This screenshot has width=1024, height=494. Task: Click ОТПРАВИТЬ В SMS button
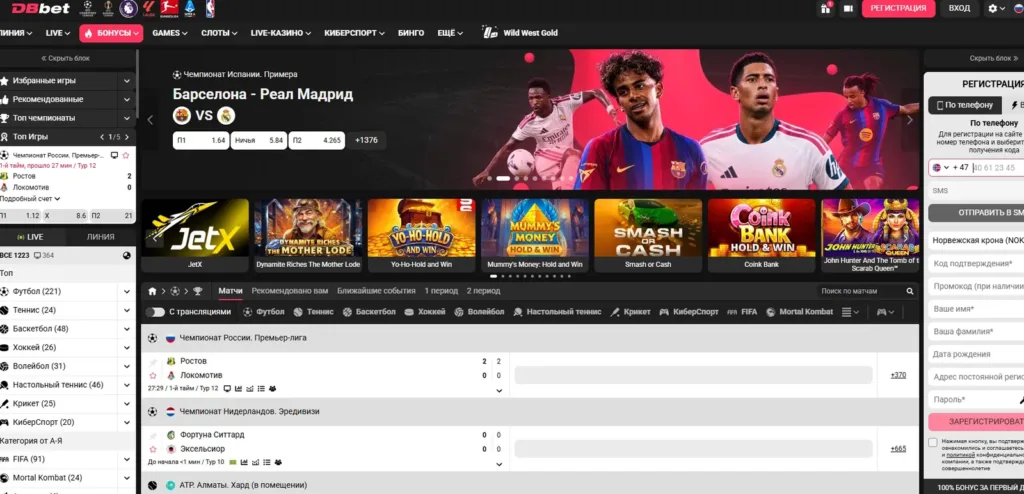tap(976, 213)
